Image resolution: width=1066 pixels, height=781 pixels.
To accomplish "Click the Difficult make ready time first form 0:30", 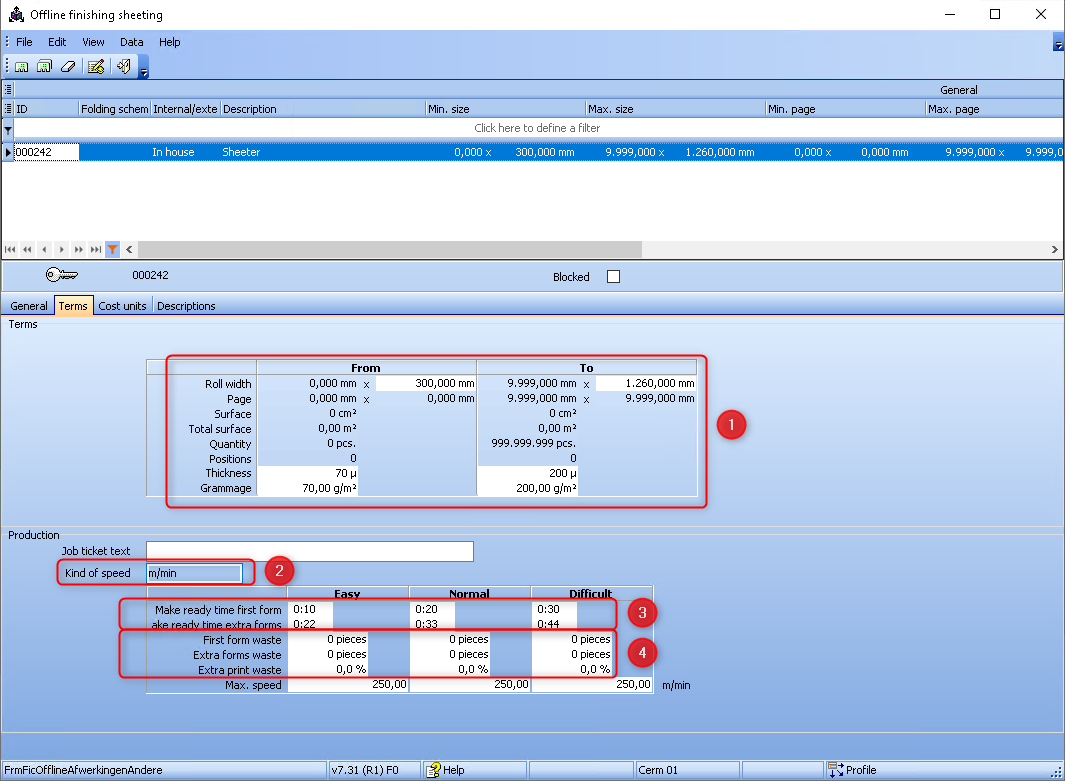I will 555,609.
